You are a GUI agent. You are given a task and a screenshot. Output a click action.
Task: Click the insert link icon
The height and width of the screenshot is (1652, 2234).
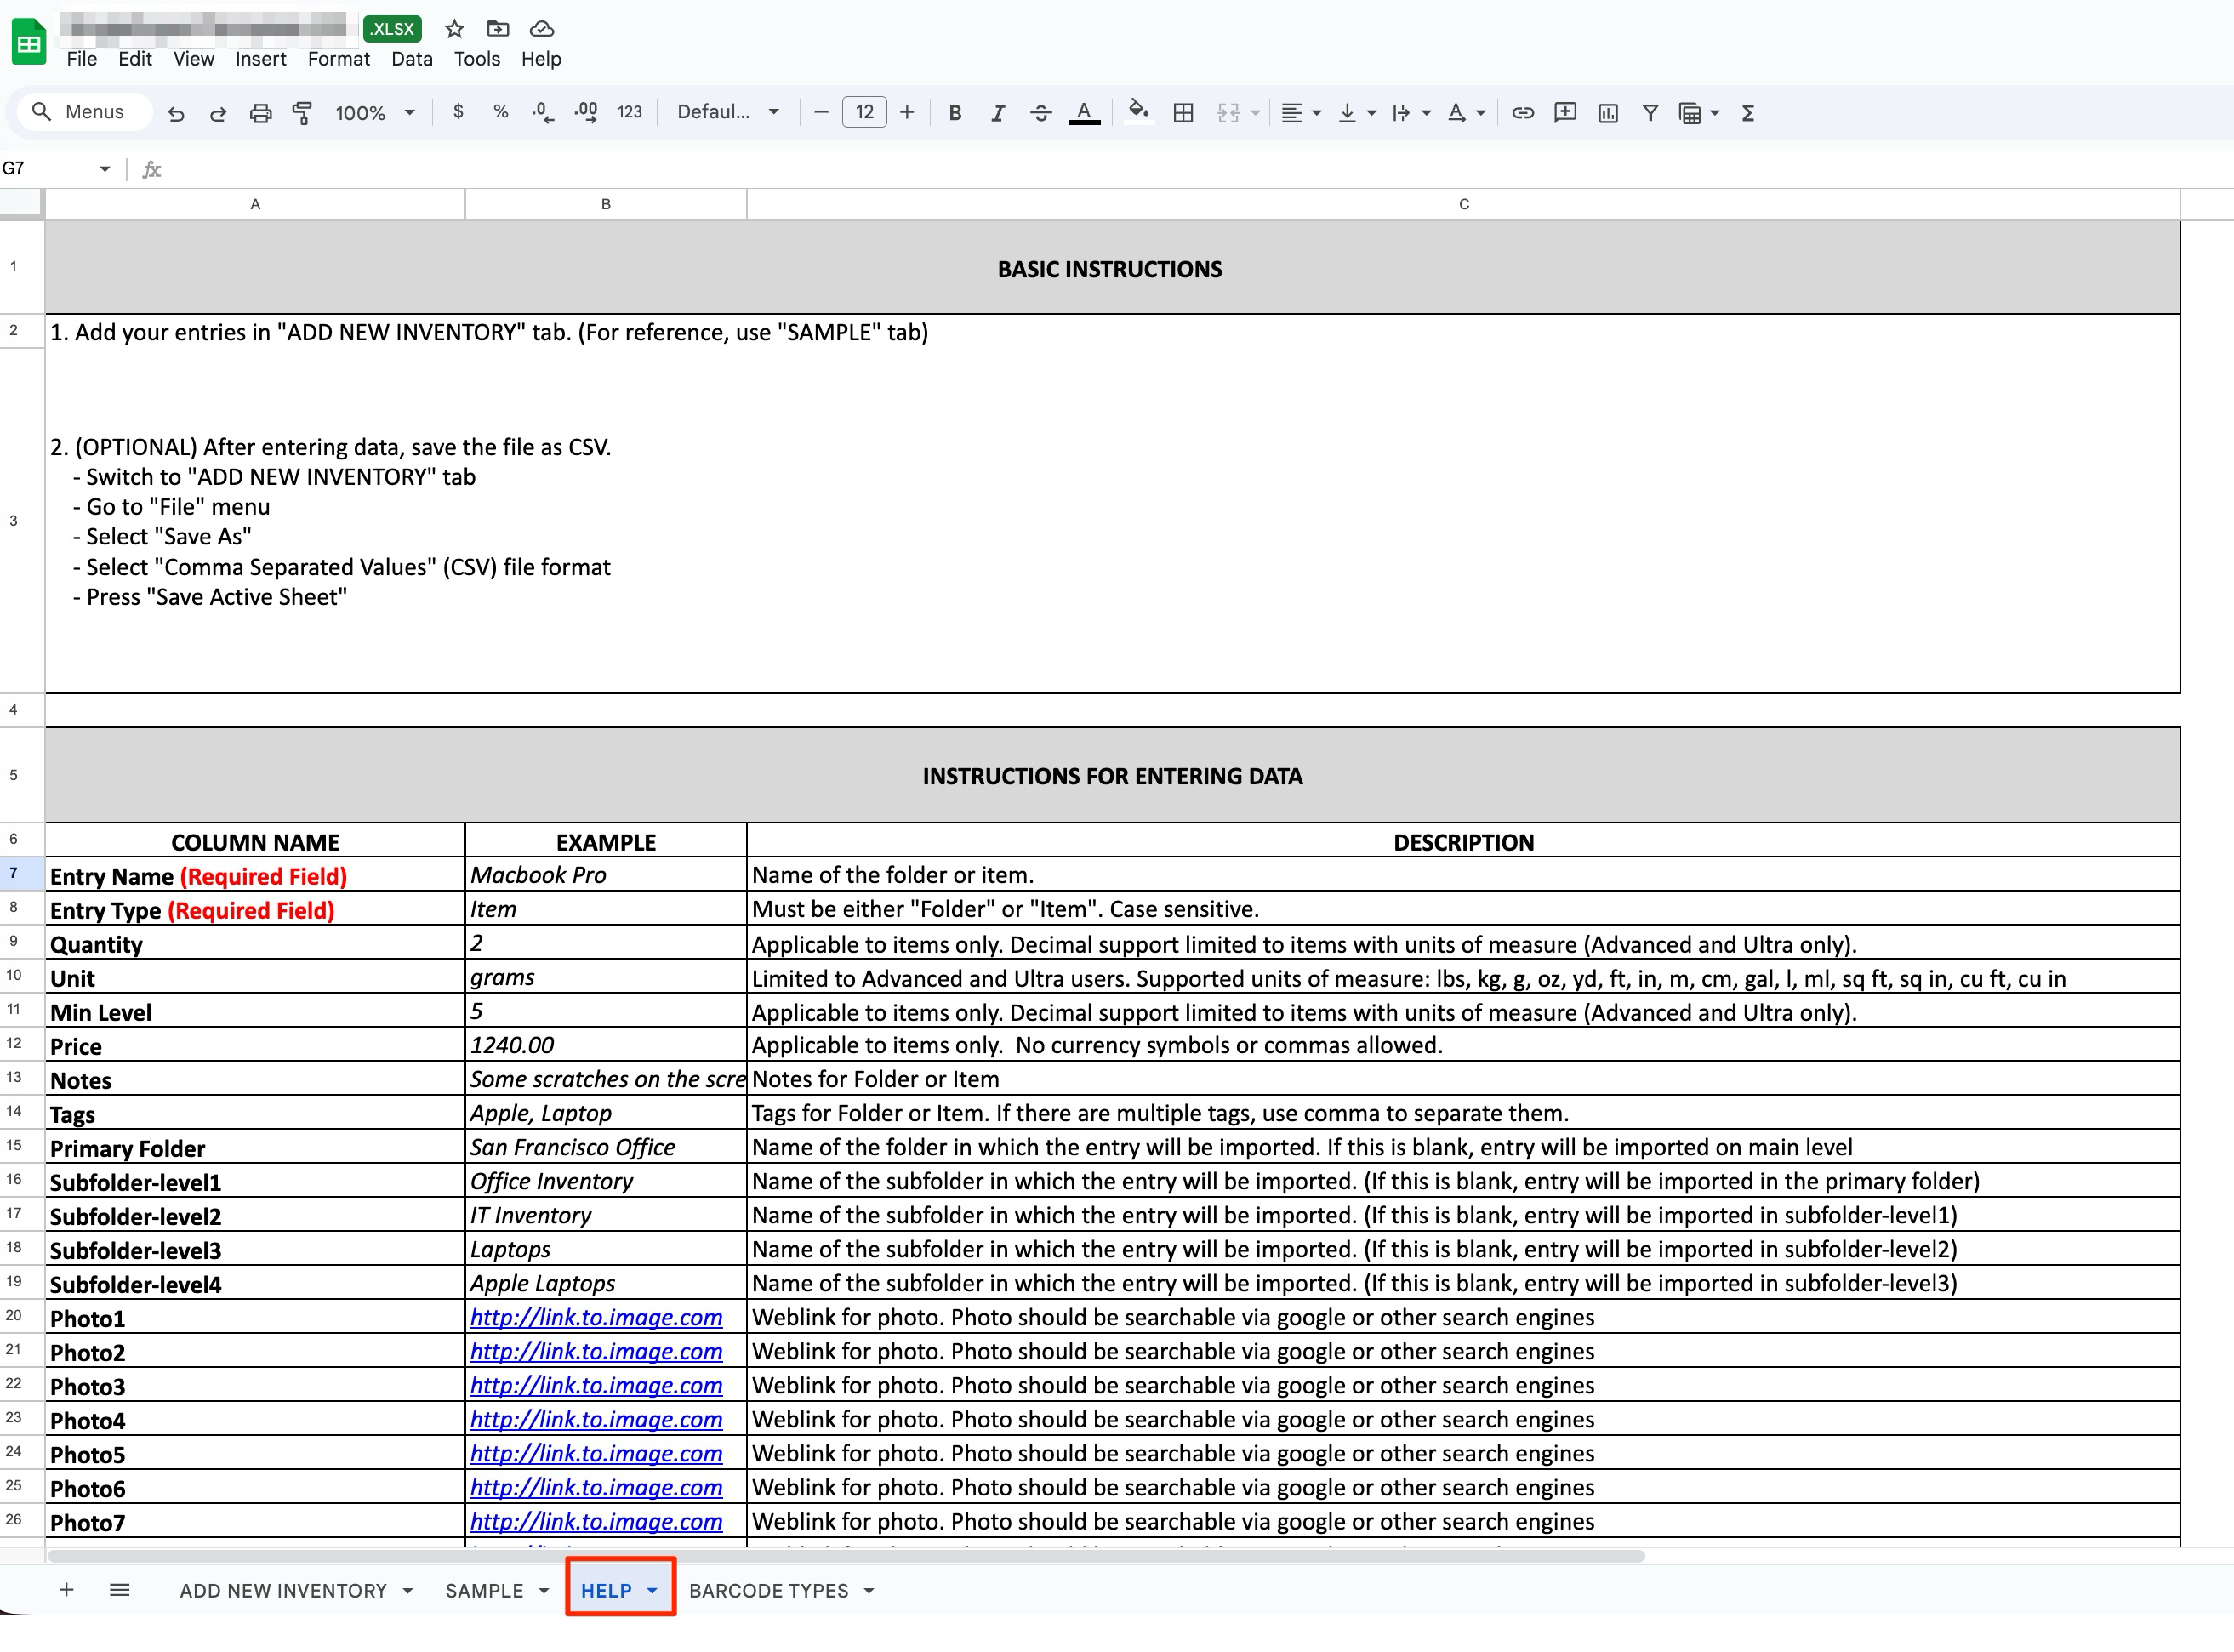coord(1522,113)
